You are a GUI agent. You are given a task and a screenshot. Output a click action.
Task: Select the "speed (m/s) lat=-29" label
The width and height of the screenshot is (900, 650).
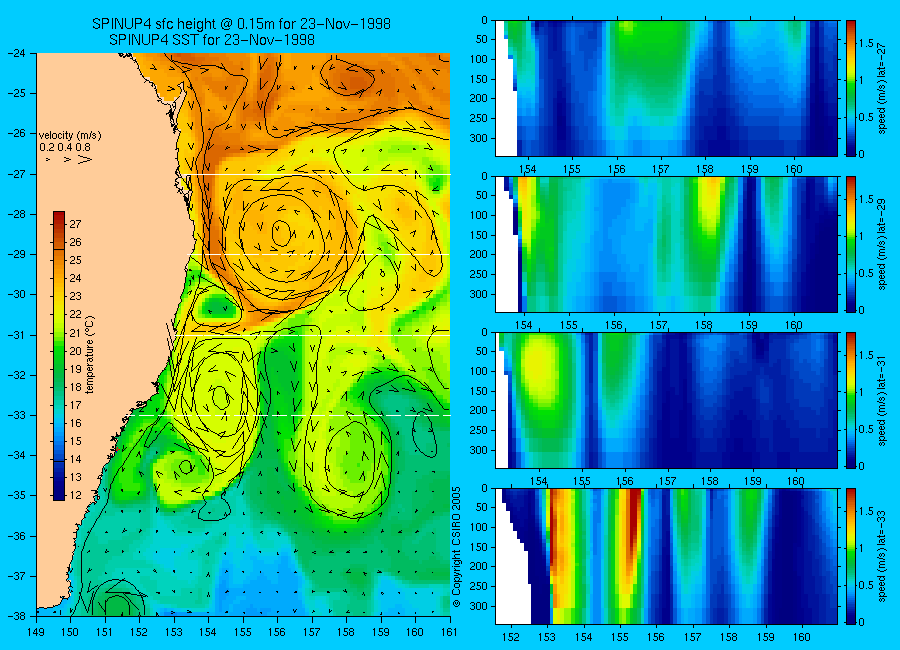coord(883,244)
